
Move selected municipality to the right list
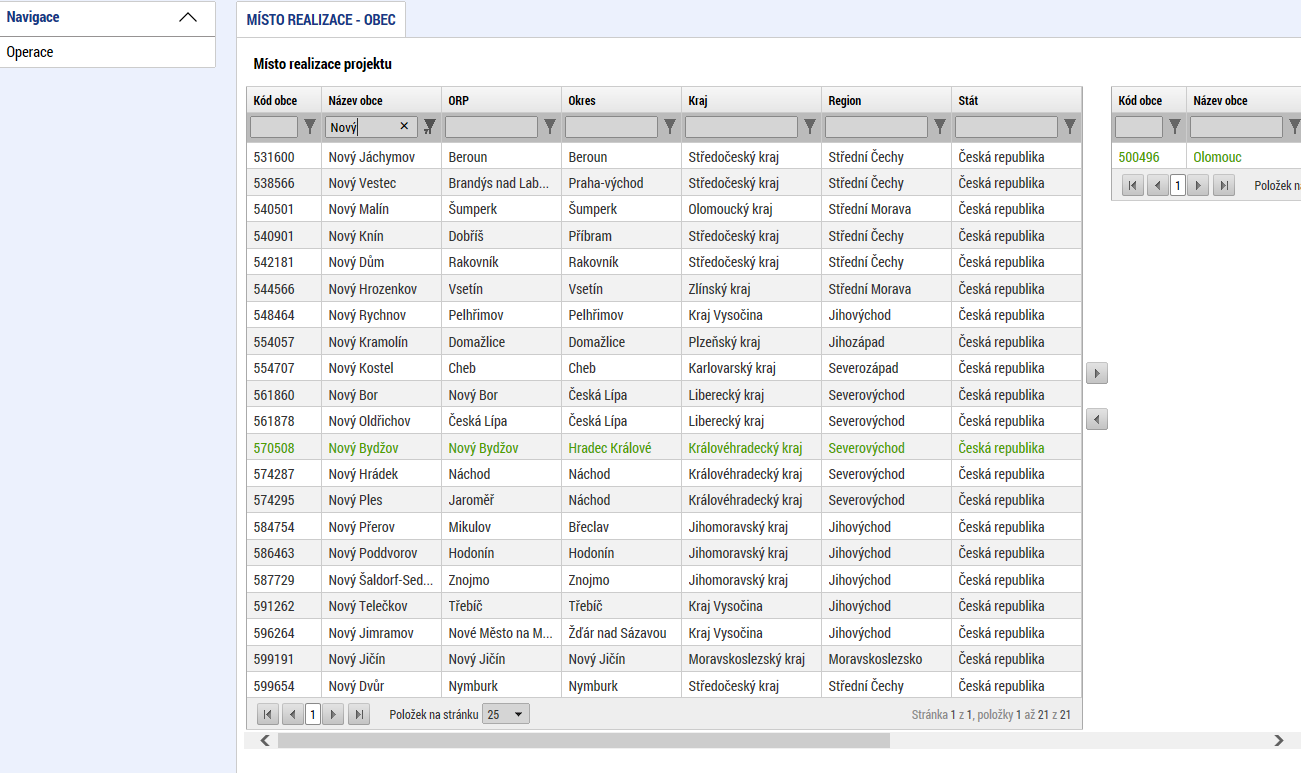[x=1097, y=373]
